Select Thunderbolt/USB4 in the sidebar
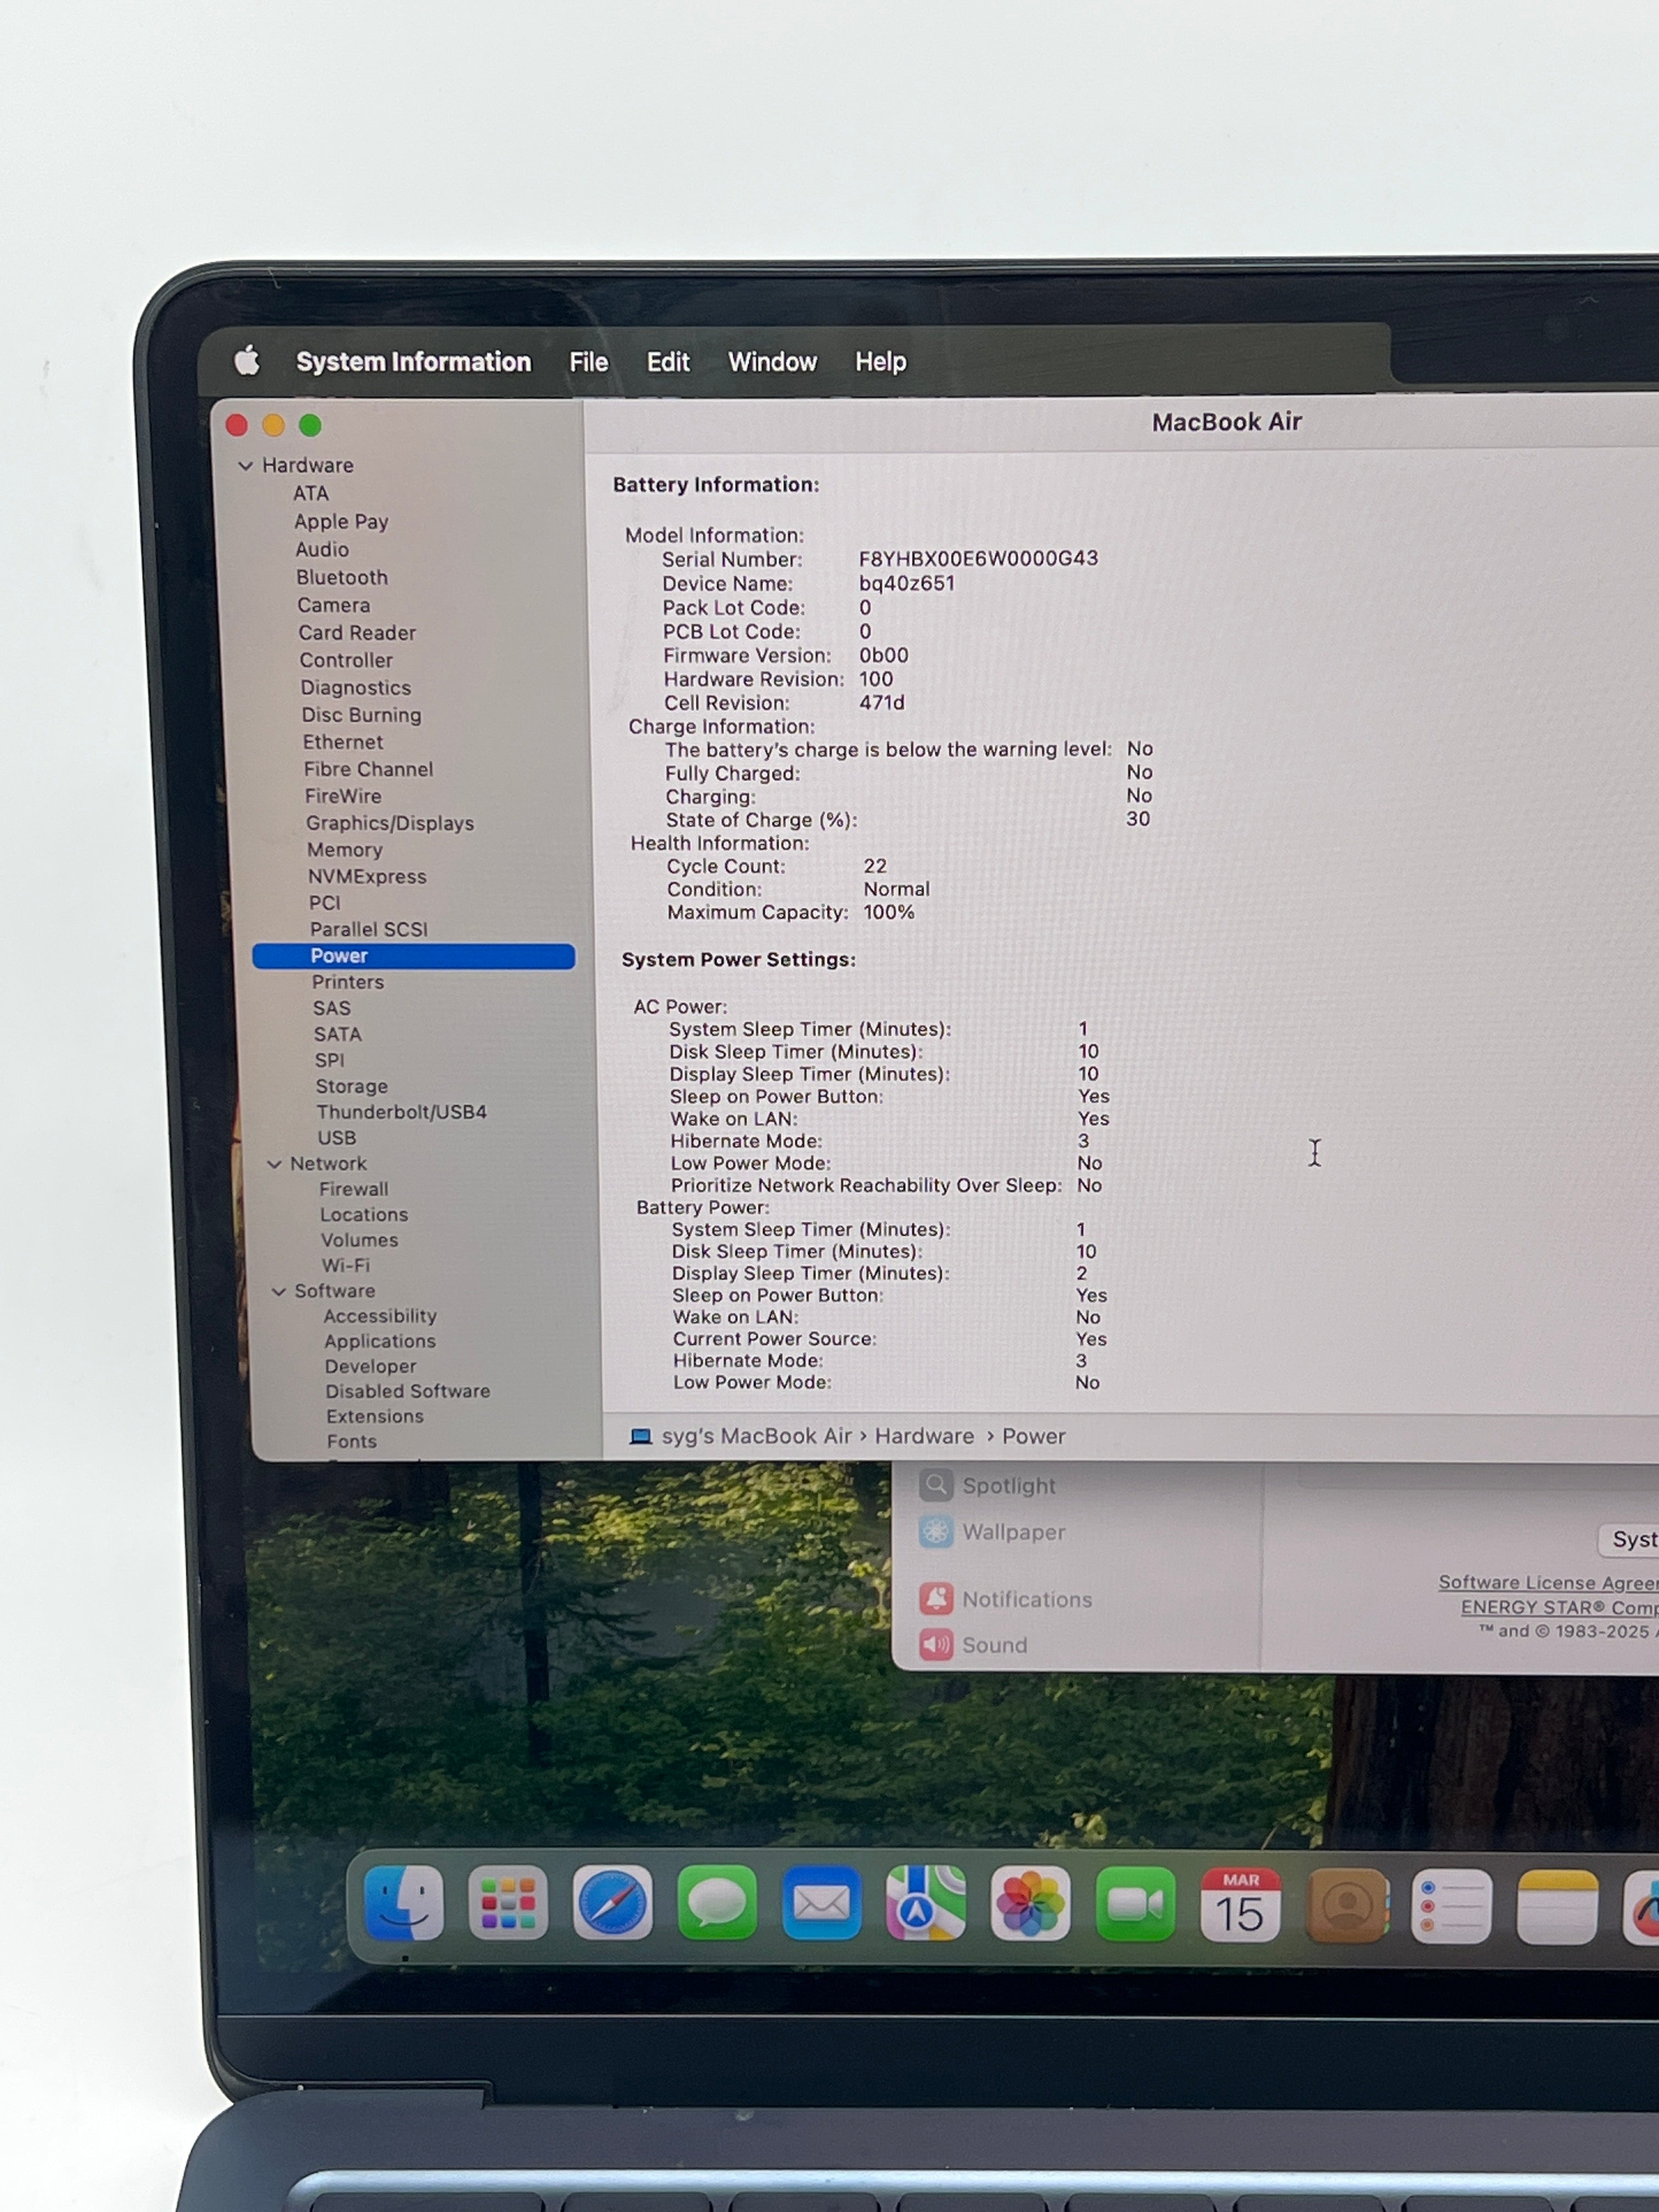This screenshot has height=2212, width=1659. tap(402, 1112)
